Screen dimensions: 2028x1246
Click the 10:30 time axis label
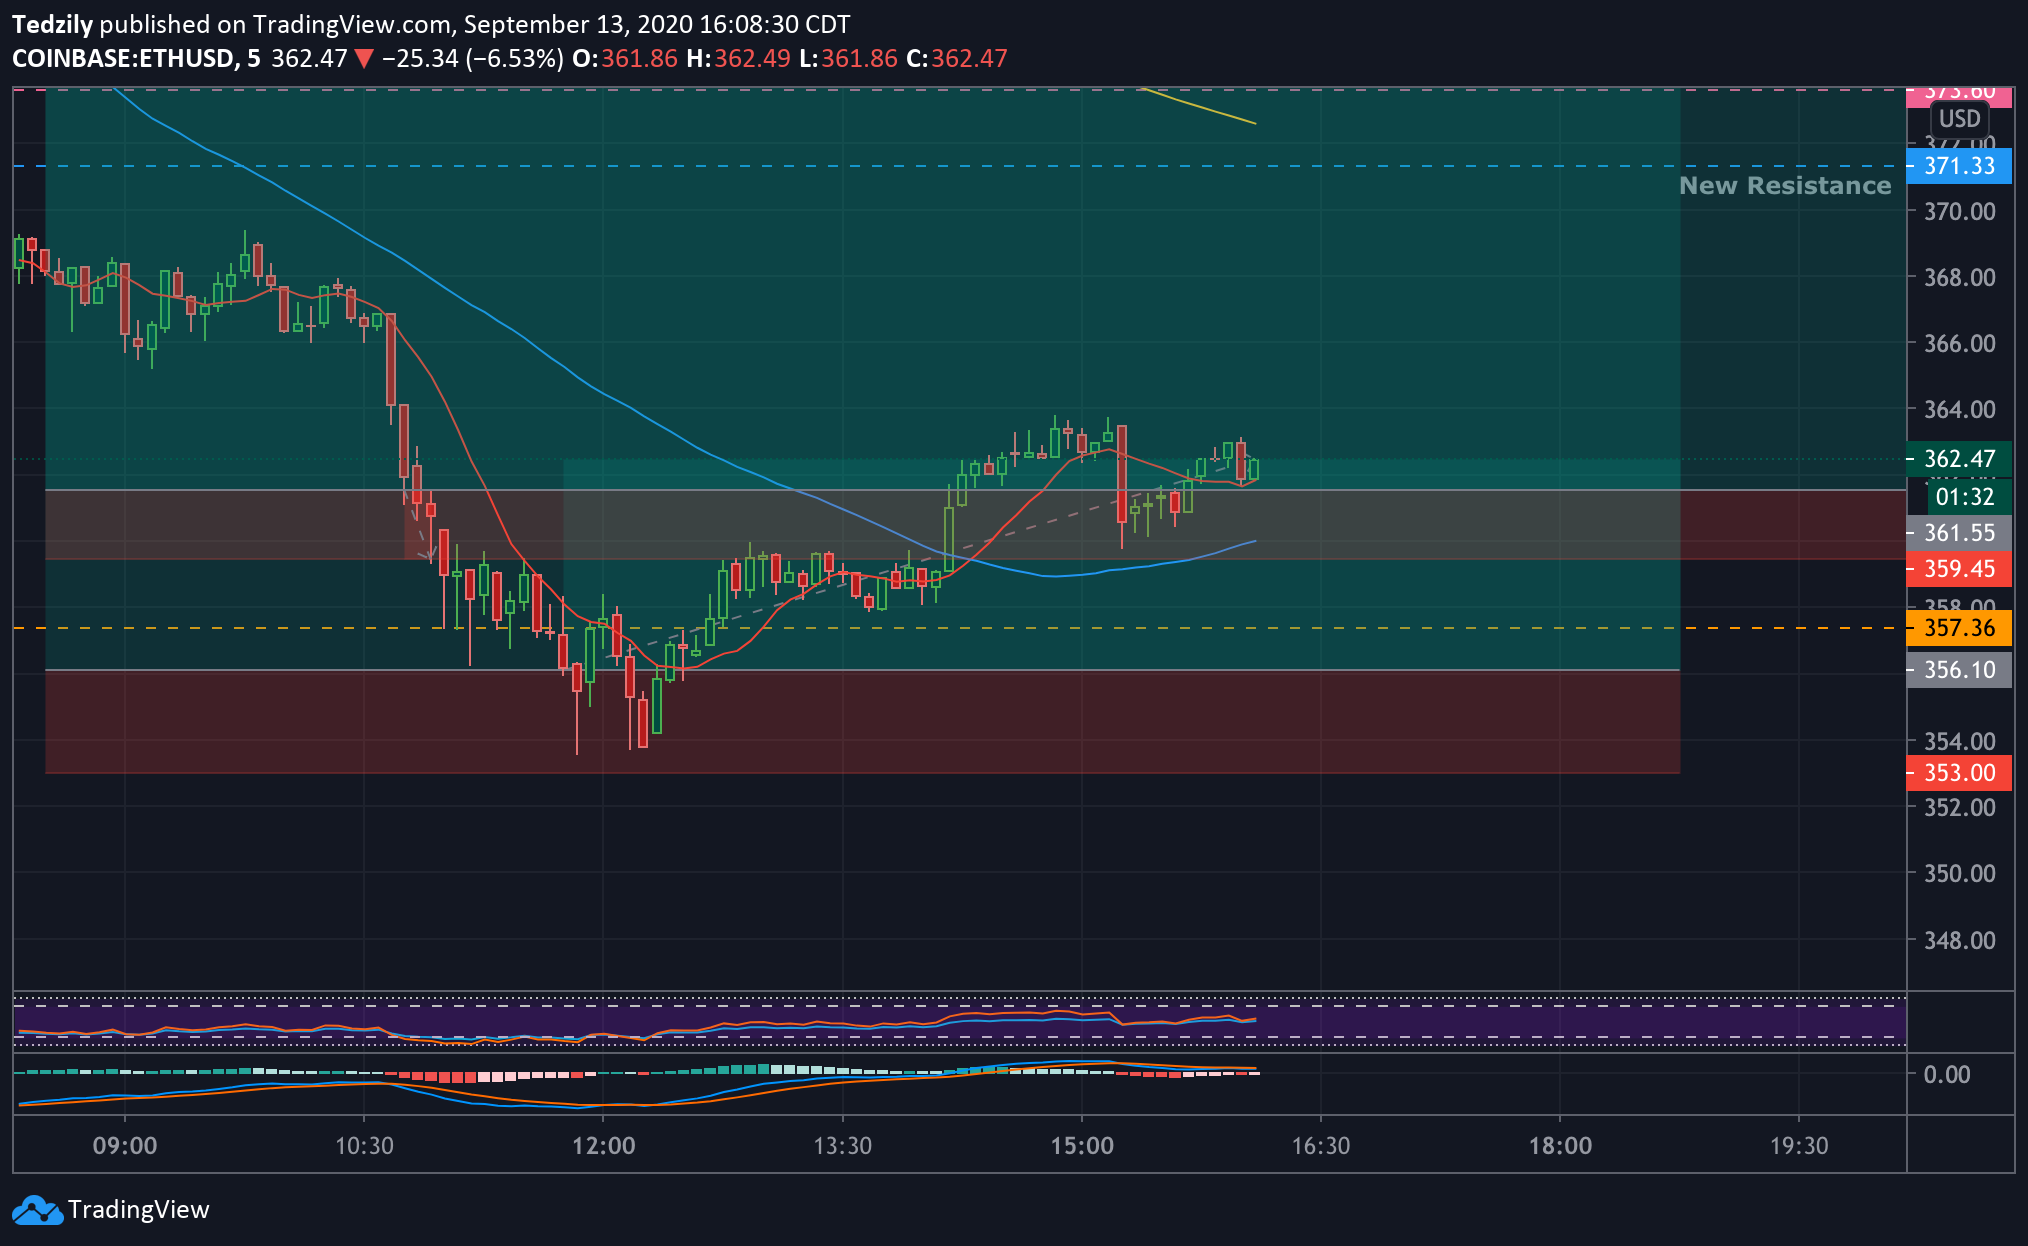point(364,1146)
